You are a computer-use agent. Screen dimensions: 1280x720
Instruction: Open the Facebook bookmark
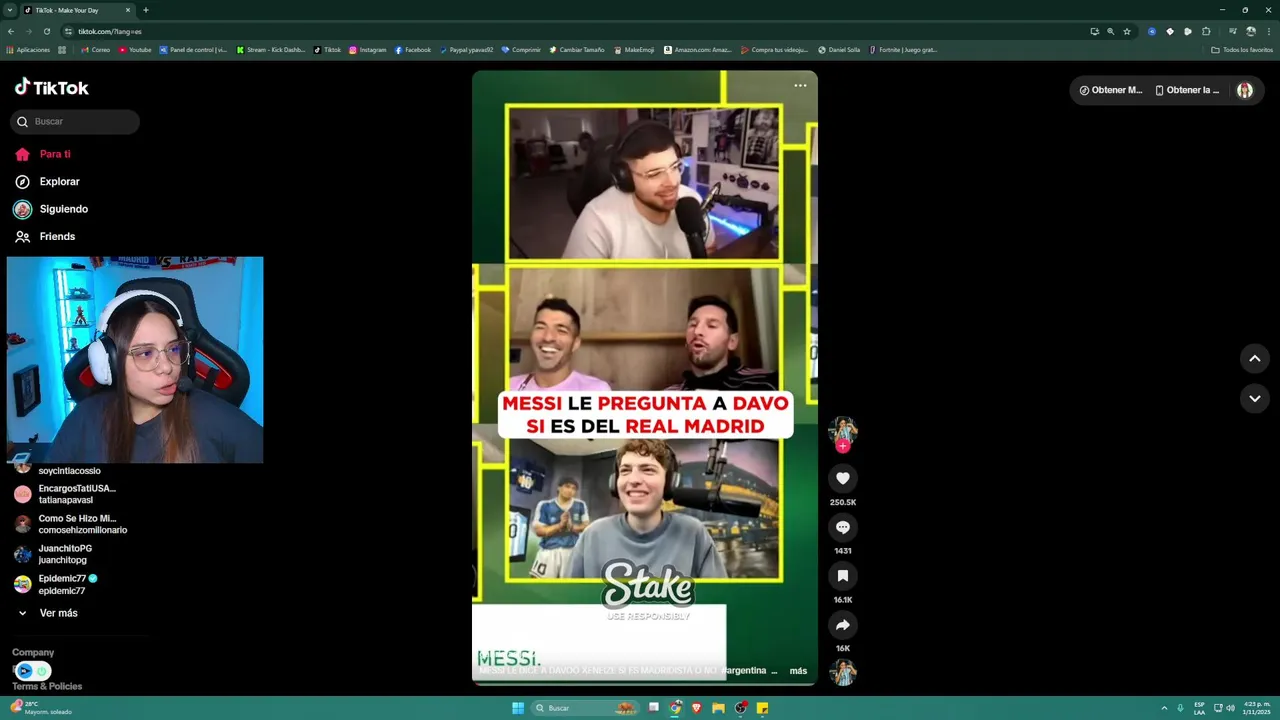pos(413,49)
